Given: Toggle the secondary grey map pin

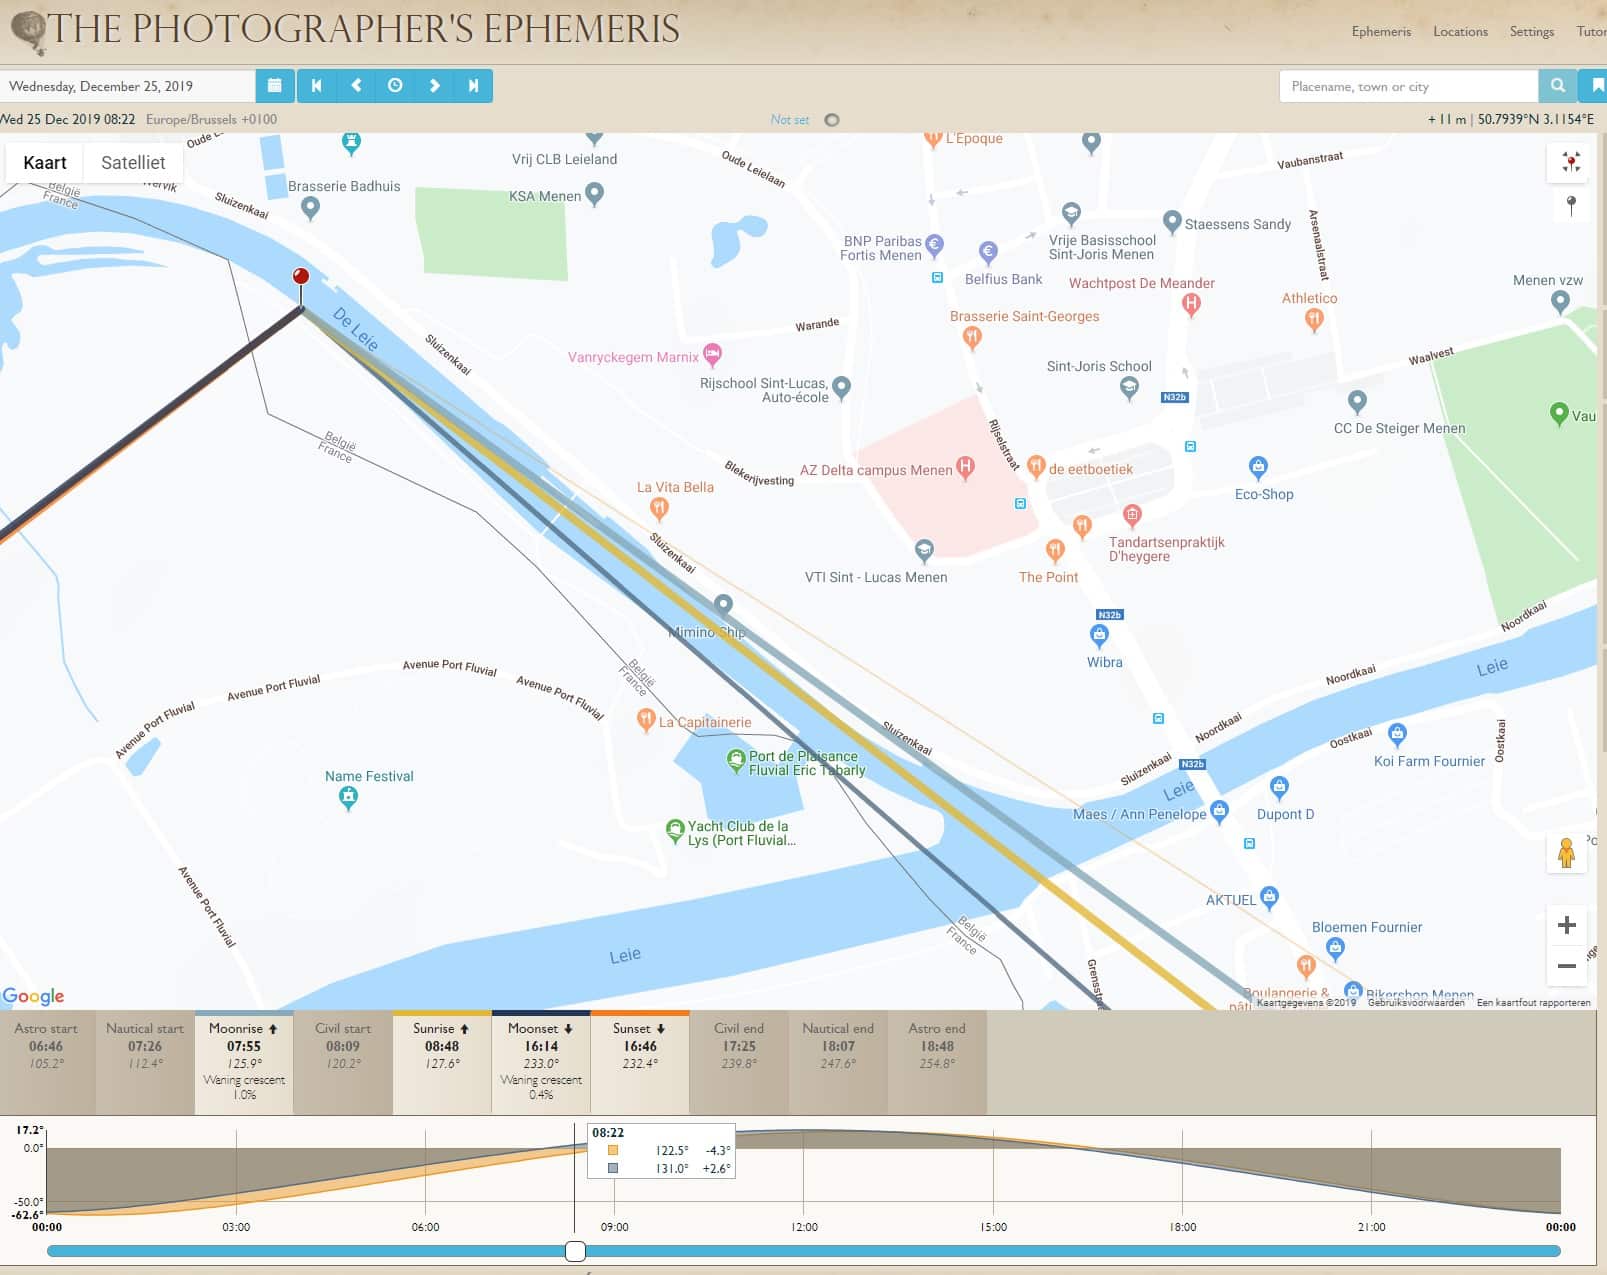Looking at the screenshot, I should (x=1571, y=206).
